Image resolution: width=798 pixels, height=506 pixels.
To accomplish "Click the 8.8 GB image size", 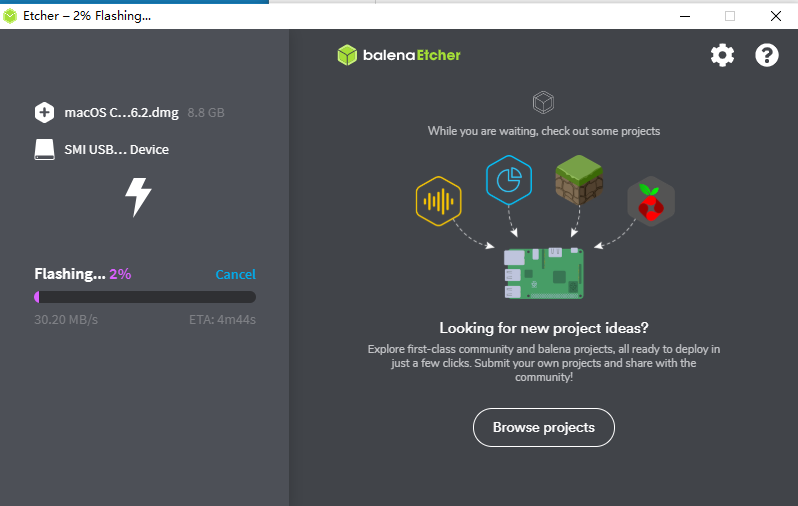I will click(x=206, y=113).
